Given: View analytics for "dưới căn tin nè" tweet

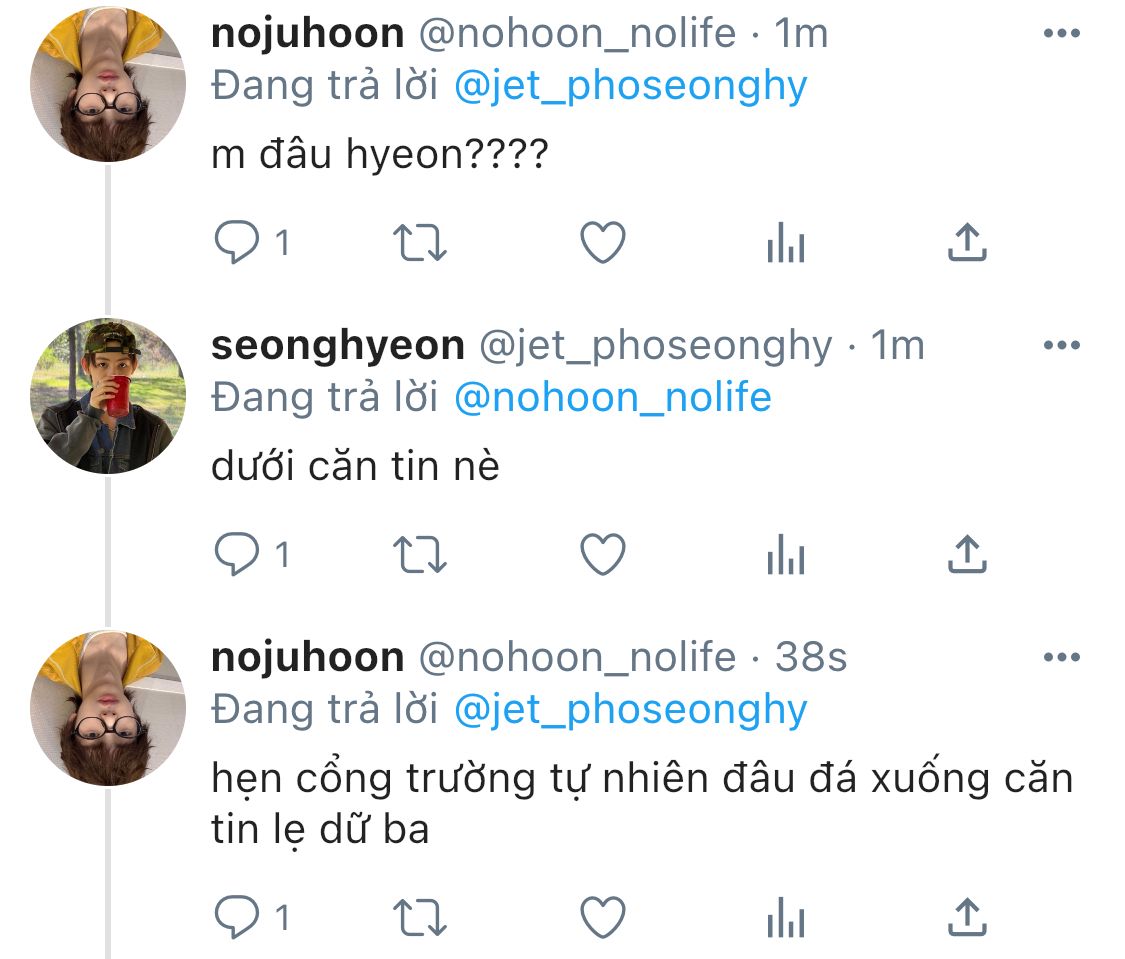Looking at the screenshot, I should (x=785, y=555).
